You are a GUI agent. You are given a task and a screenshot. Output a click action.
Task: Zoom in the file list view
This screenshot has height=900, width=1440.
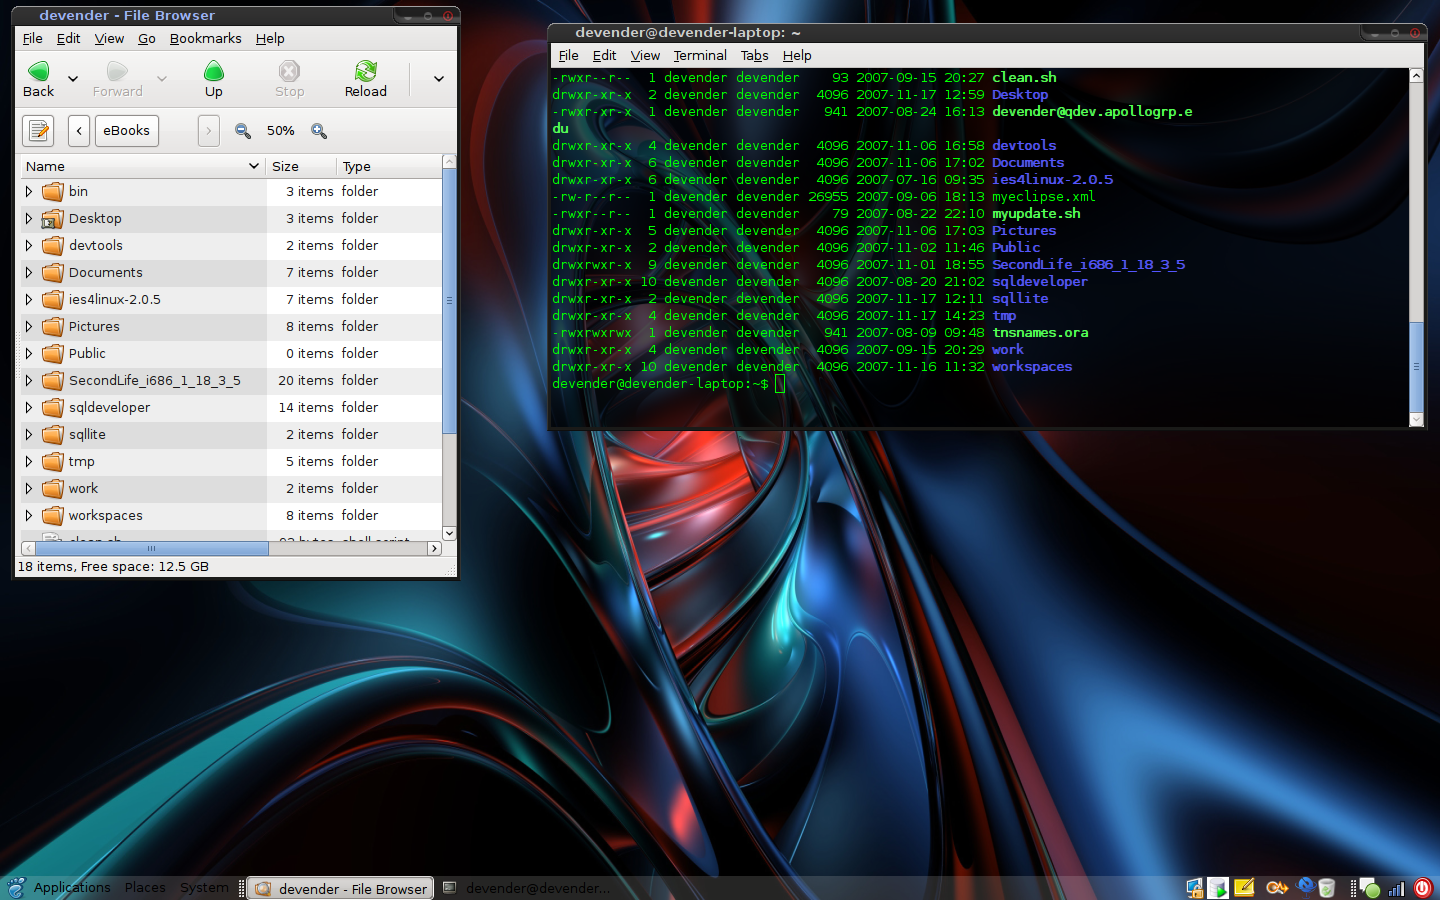click(x=319, y=131)
